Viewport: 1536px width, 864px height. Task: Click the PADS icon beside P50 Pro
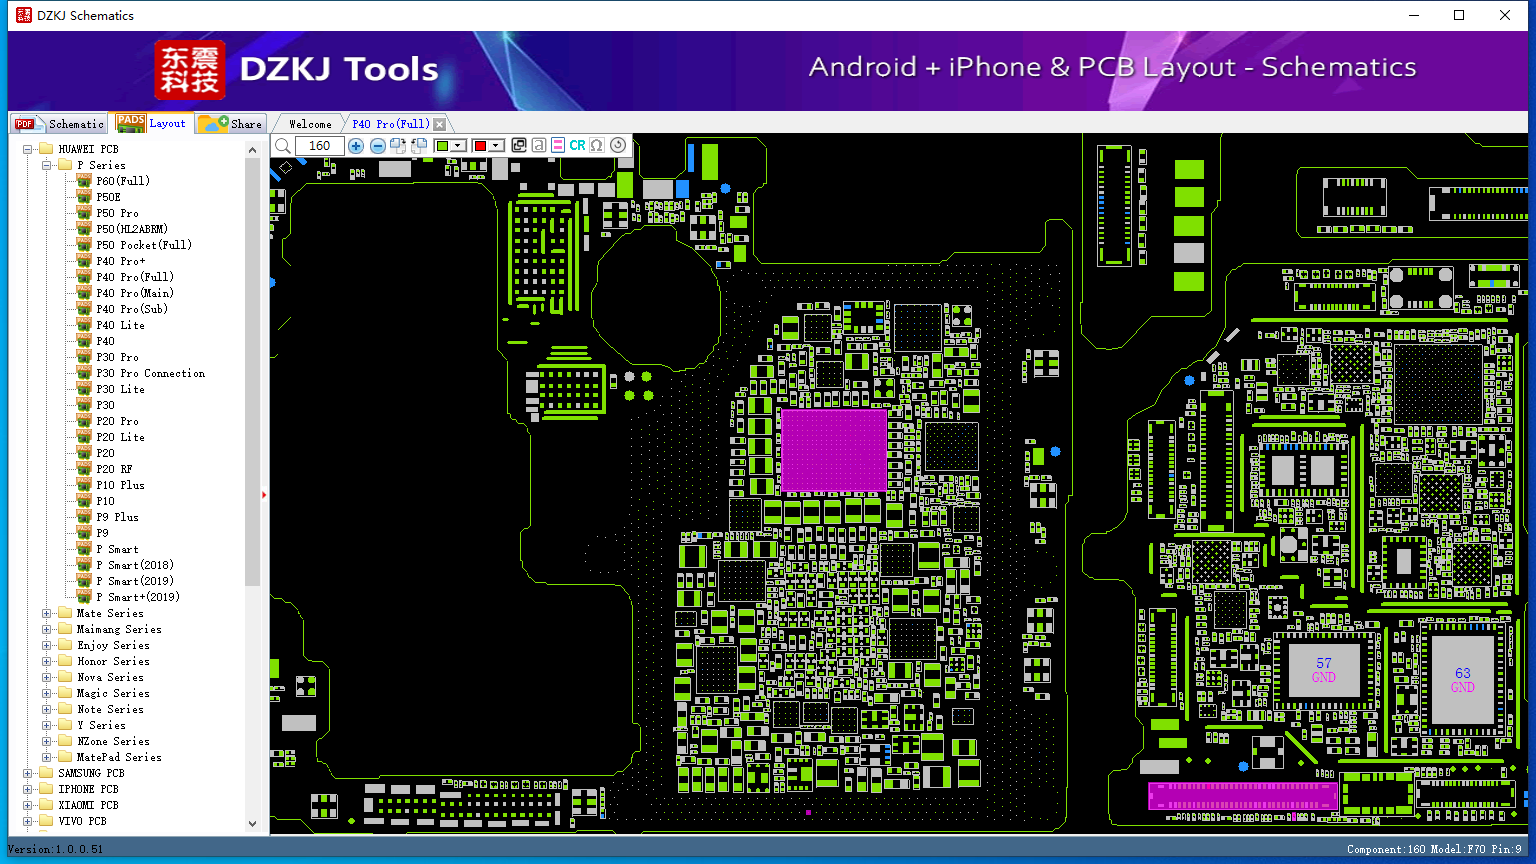(x=84, y=213)
